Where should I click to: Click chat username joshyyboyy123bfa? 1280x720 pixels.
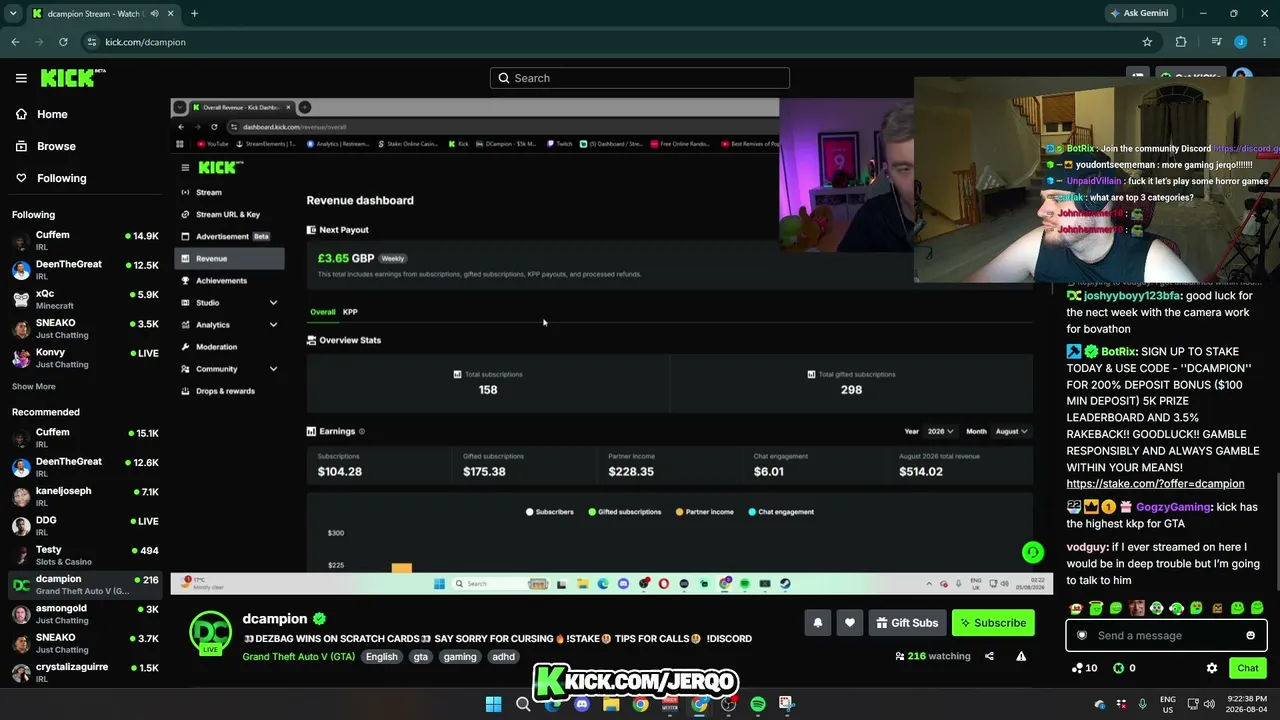[1133, 296]
